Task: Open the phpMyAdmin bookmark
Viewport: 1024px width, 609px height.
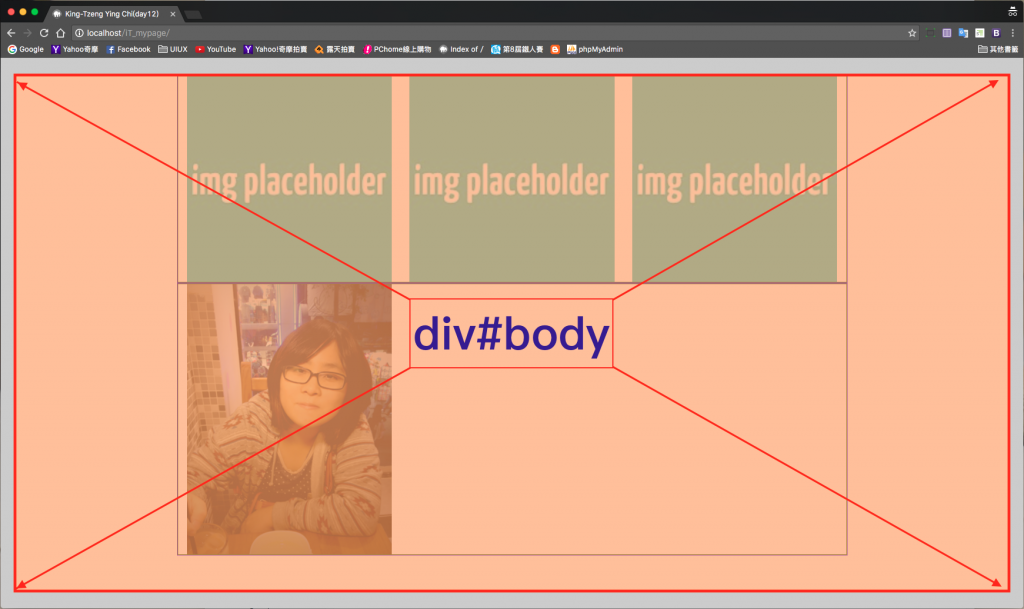Action: 594,49
